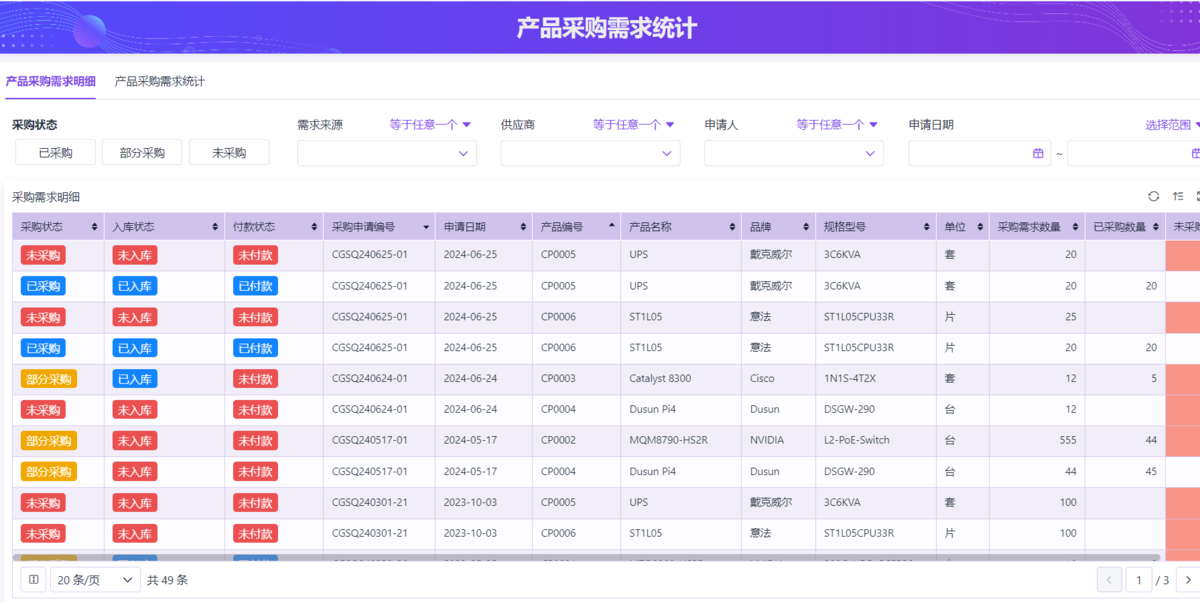
Task: Click the sort icon on 产品编号 column
Action: tap(612, 227)
